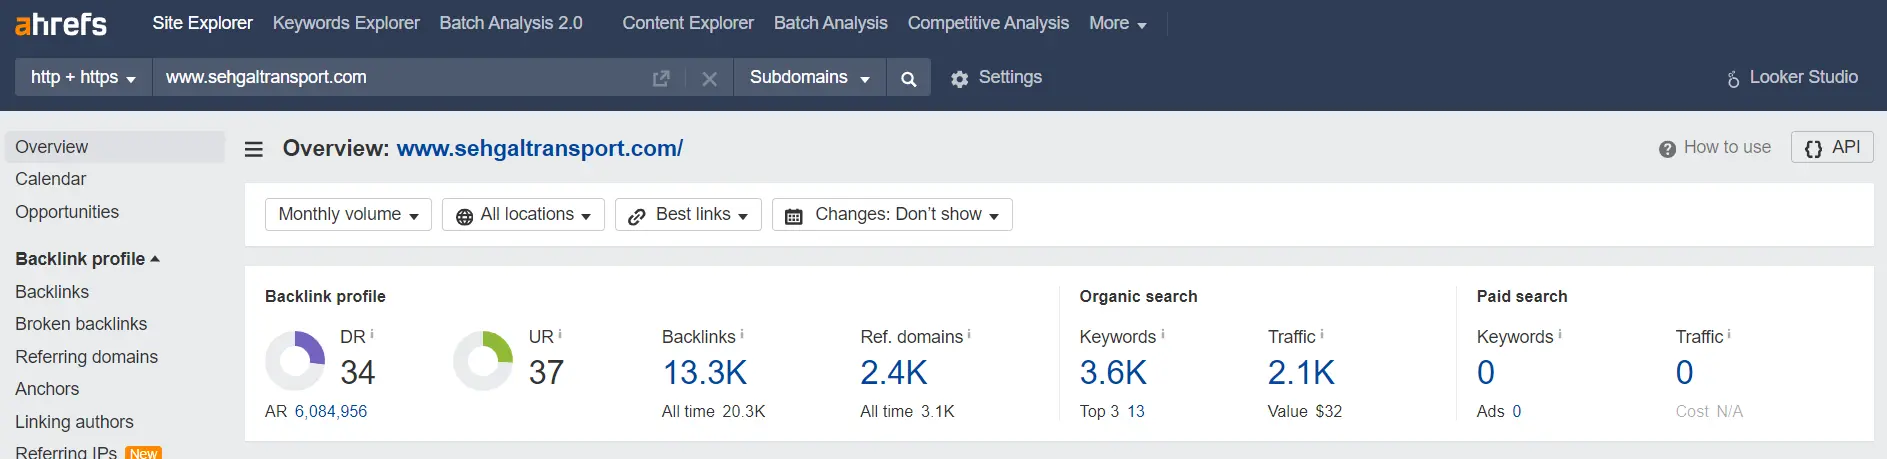Select Linking authors in the sidebar
Screen dimensions: 1887x459
[74, 422]
